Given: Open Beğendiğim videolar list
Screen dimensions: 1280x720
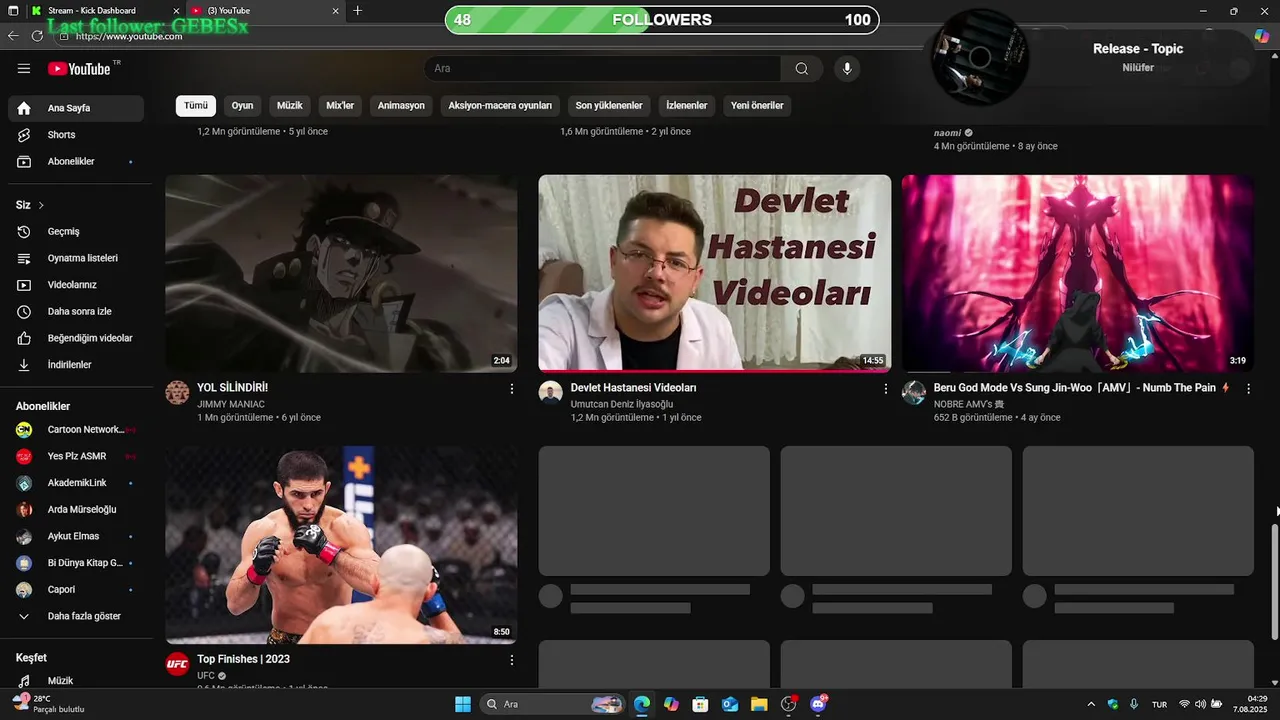Looking at the screenshot, I should pos(76,338).
